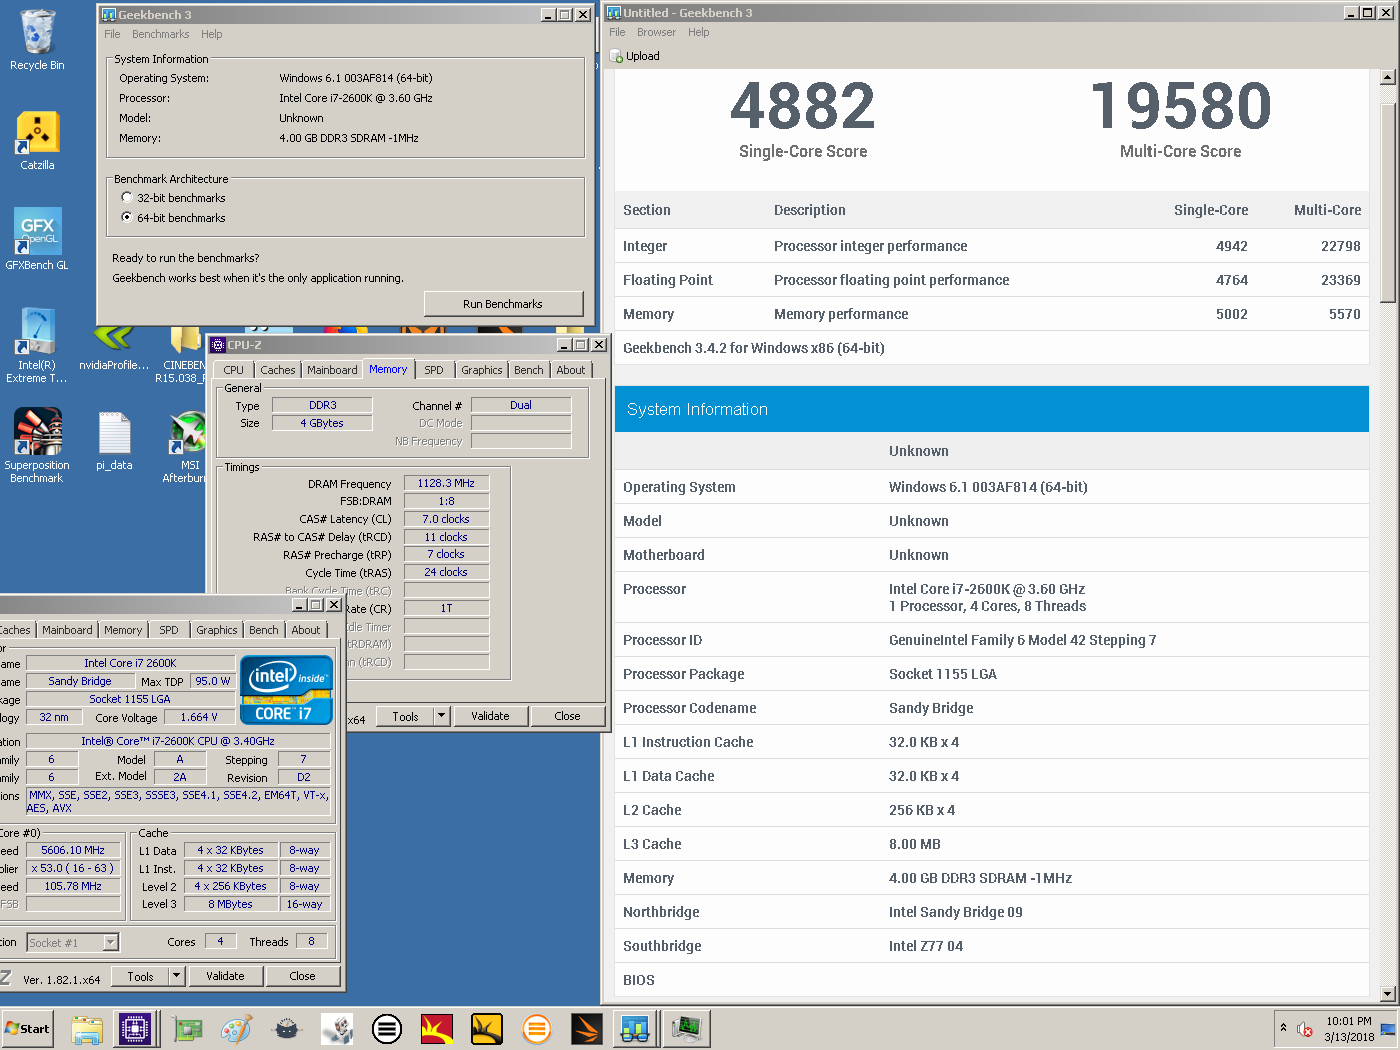Click the 19580 Multi-Core Score
The height and width of the screenshot is (1050, 1400).
(x=1180, y=106)
